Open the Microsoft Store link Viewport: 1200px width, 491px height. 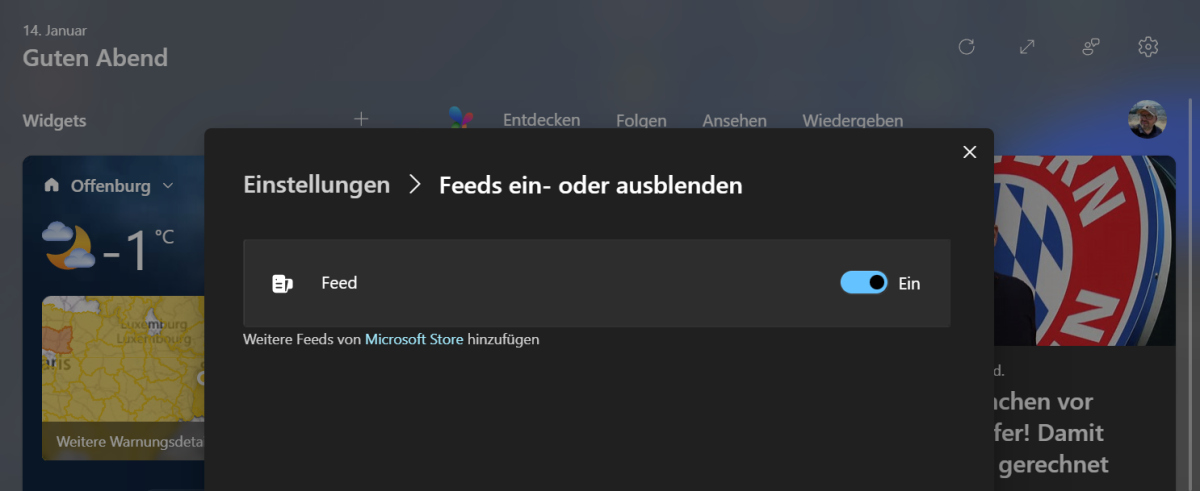(x=414, y=339)
